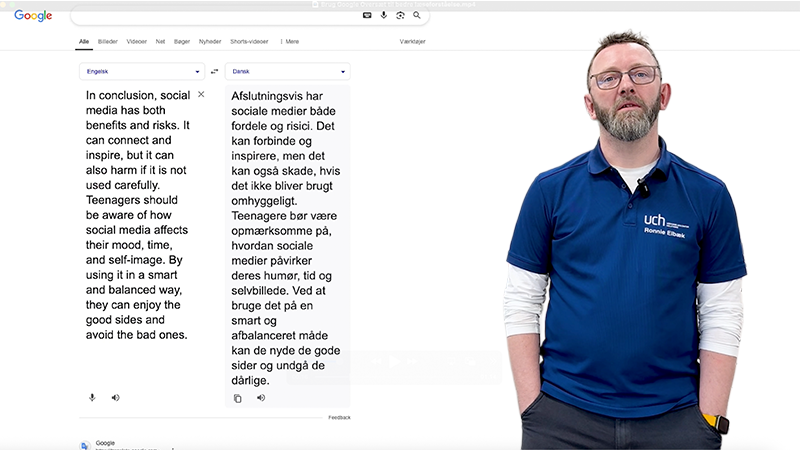This screenshot has width=800, height=450.
Task: Switch to the Net tab
Action: coord(160,41)
